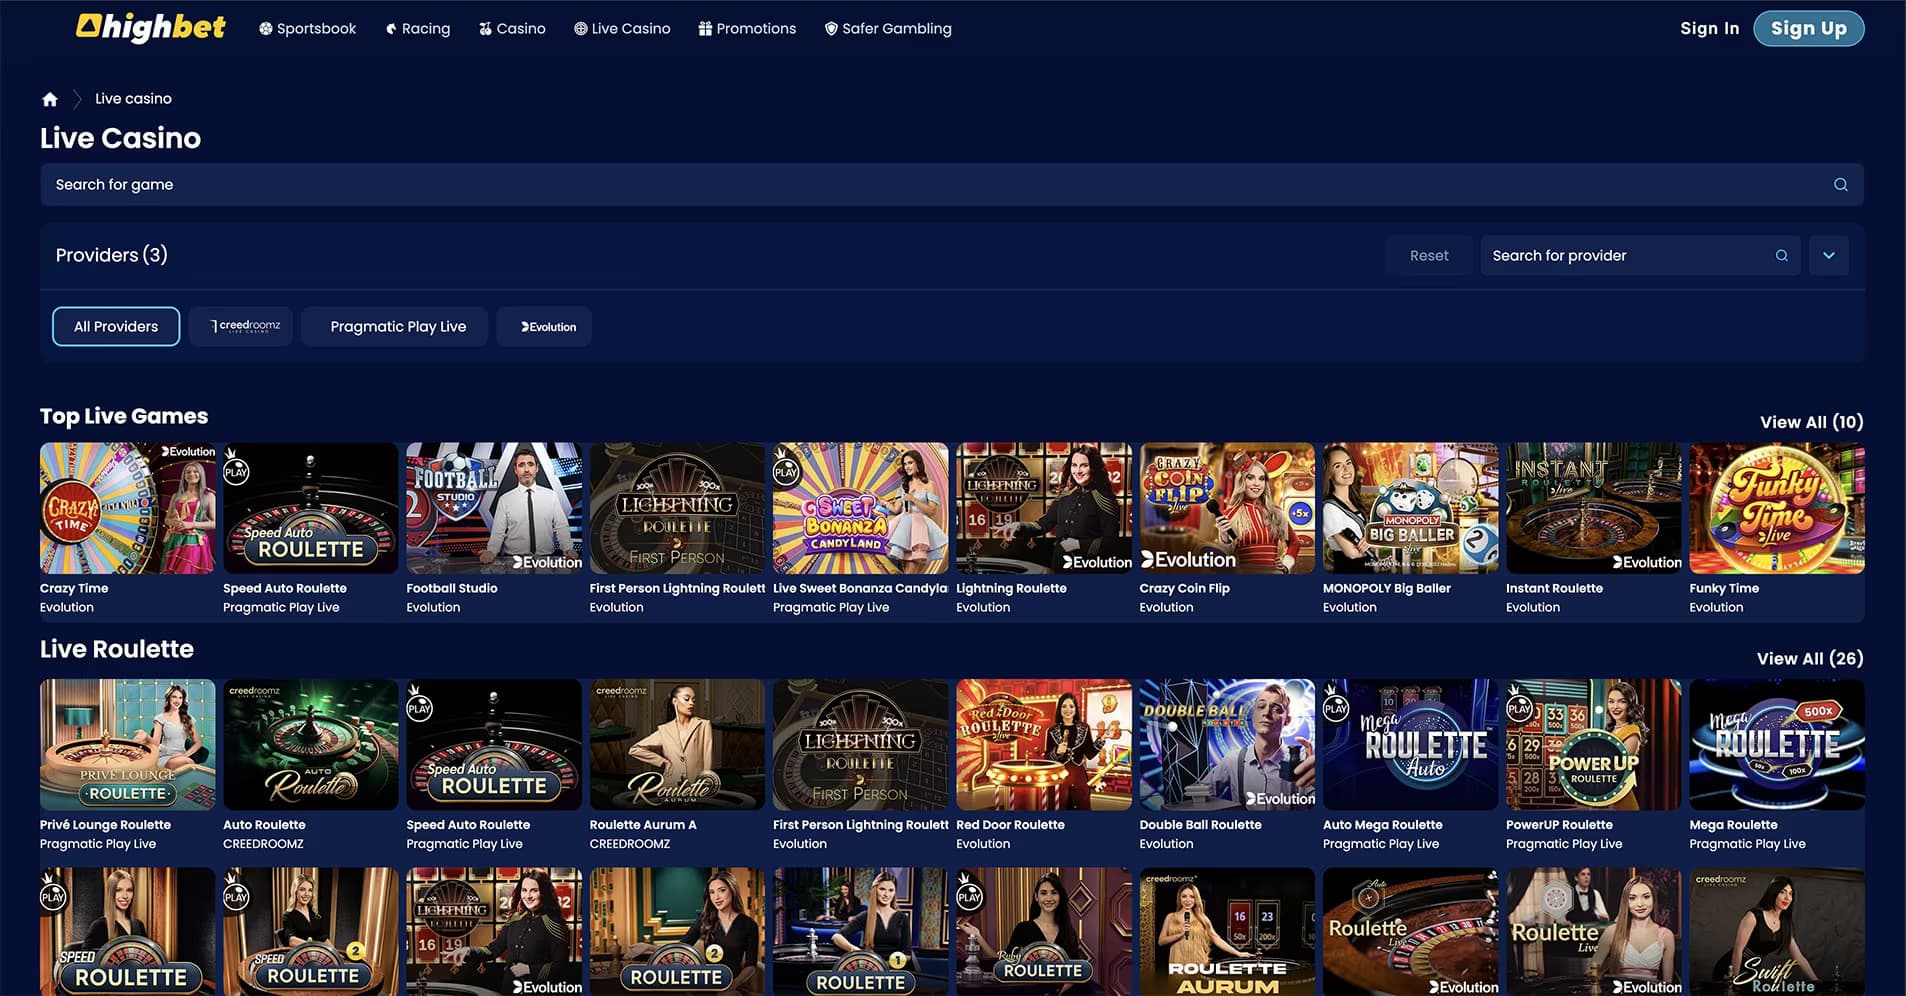The height and width of the screenshot is (996, 1906).
Task: Launch the Funky Time game thumbnail
Action: pyautogui.click(x=1776, y=509)
